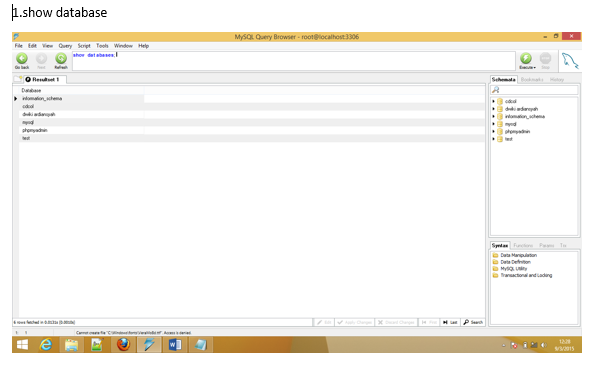
Task: Select the Resultset 1 tab
Action: [x=45, y=80]
